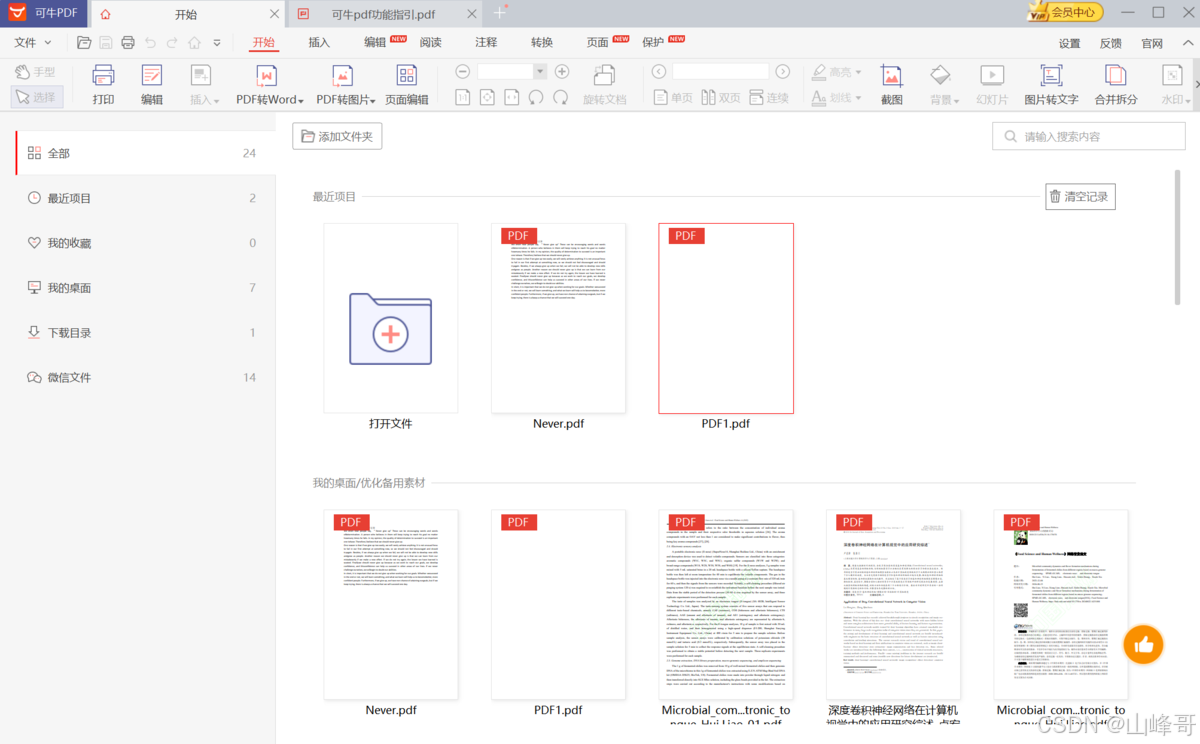Click the small printer icon in quick toolbar
Image resolution: width=1200 pixels, height=744 pixels.
coord(128,43)
